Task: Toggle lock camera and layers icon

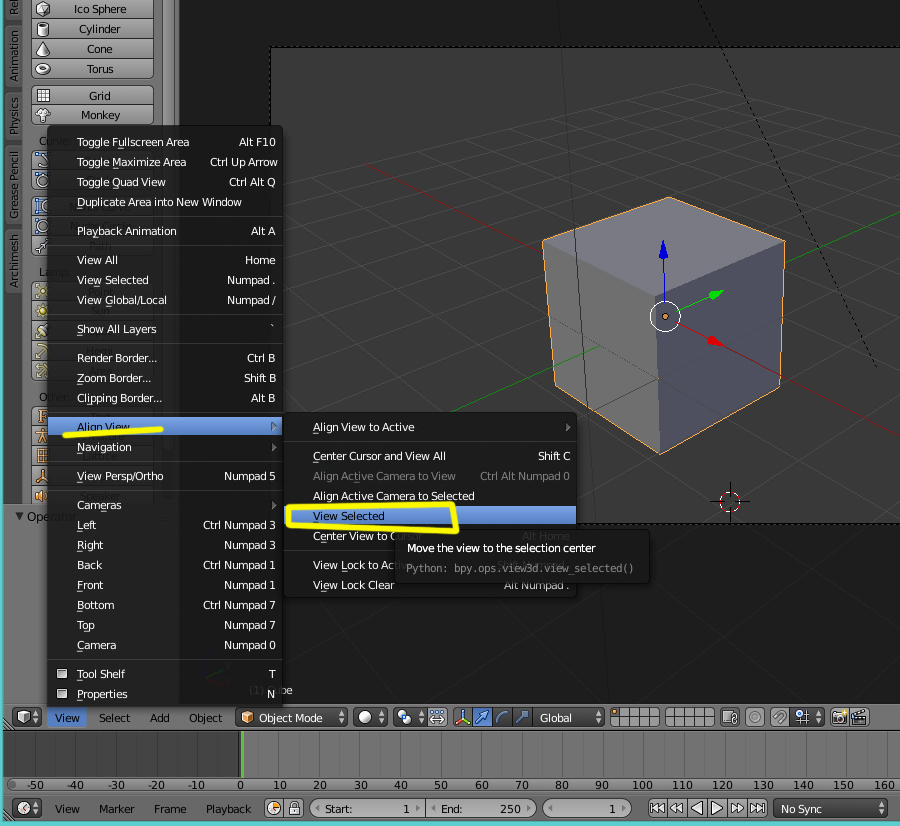Action: pos(730,718)
